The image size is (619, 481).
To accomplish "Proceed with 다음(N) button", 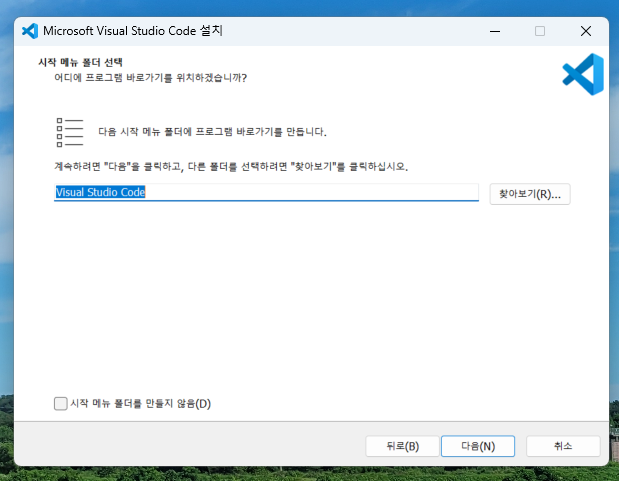I will click(478, 446).
